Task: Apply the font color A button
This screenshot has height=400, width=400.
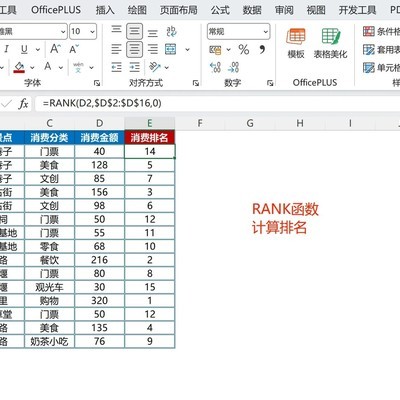Action: click(48, 67)
